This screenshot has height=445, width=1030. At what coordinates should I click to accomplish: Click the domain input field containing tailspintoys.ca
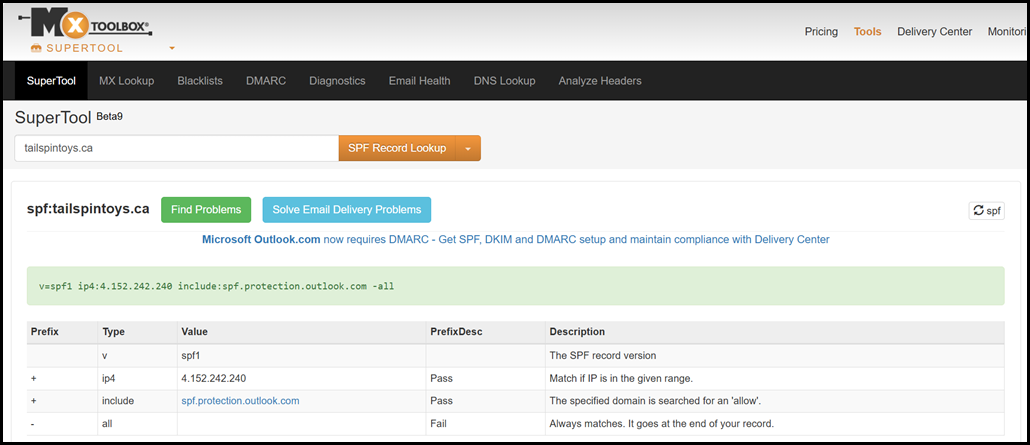pos(177,148)
